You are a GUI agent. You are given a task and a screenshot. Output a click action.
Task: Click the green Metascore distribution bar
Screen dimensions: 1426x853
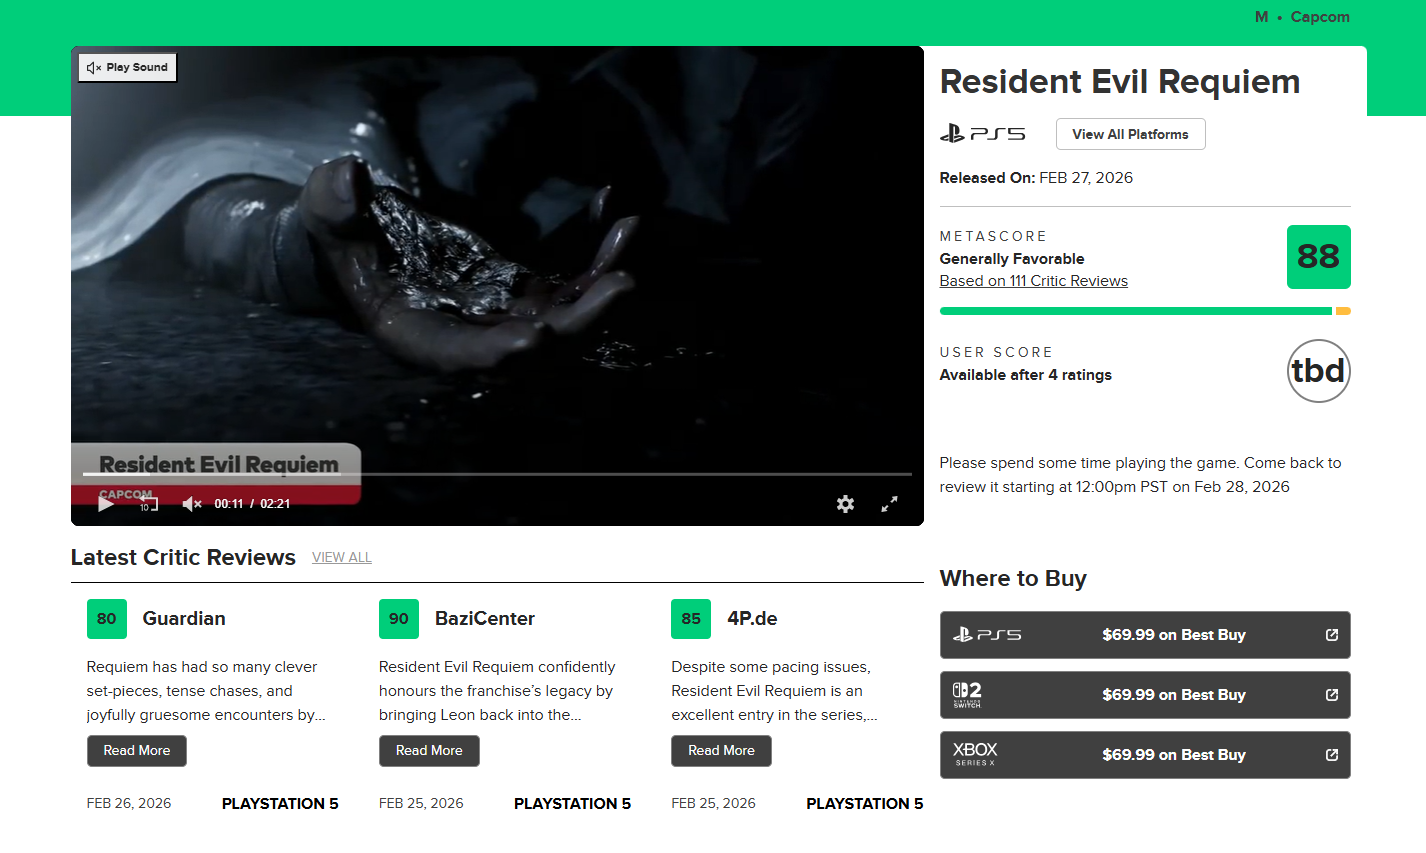(1135, 311)
